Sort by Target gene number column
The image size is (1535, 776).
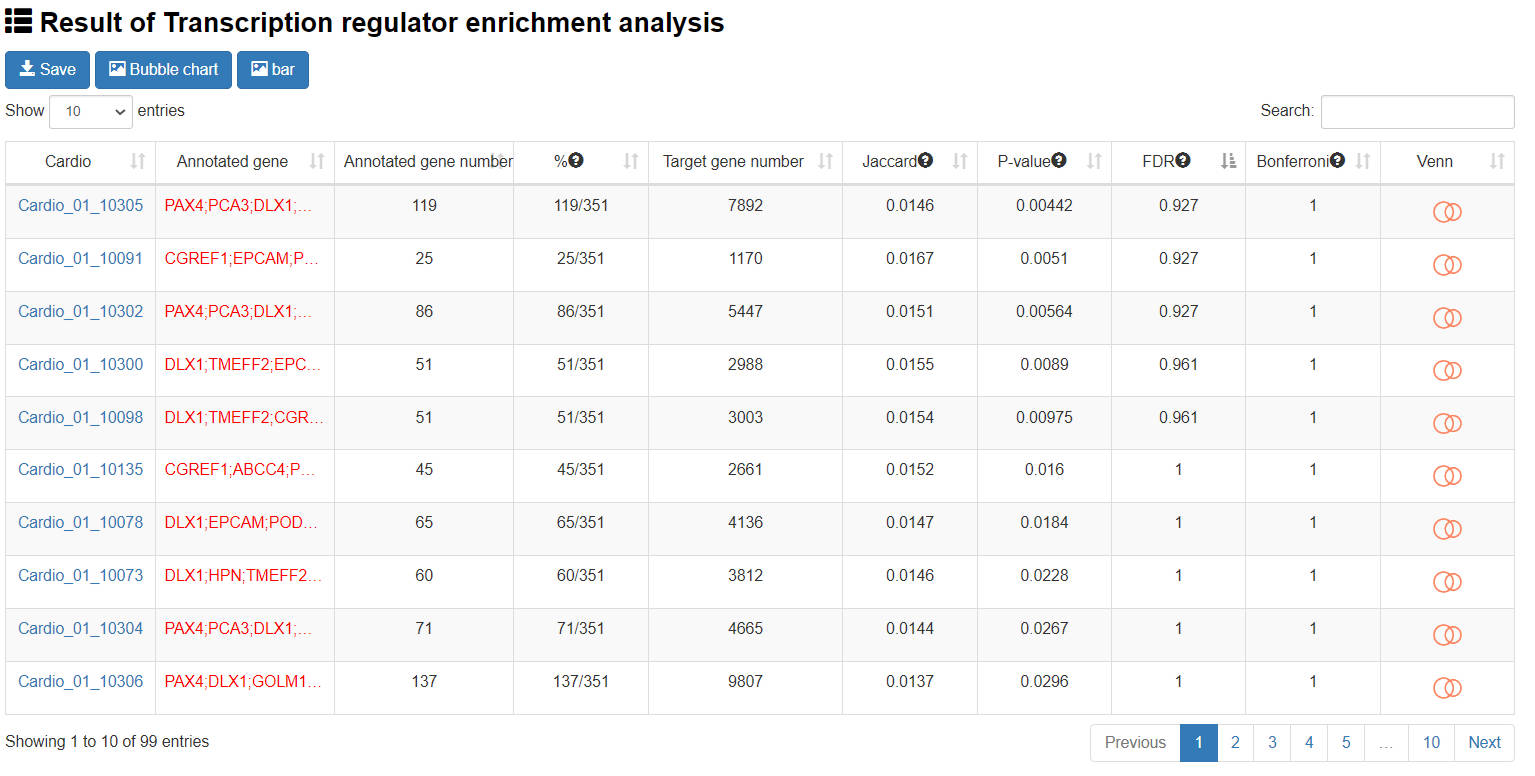pos(826,161)
